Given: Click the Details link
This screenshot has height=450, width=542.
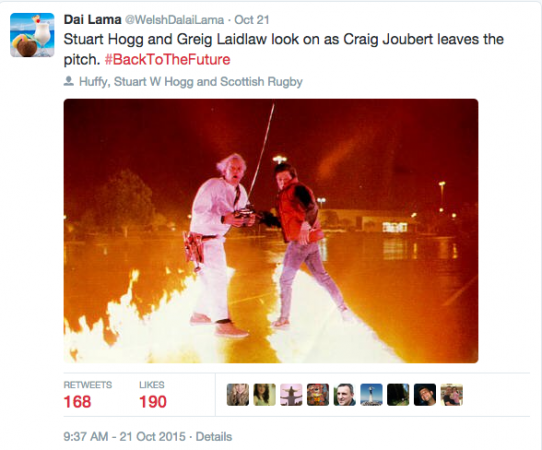Looking at the screenshot, I should [x=214, y=437].
